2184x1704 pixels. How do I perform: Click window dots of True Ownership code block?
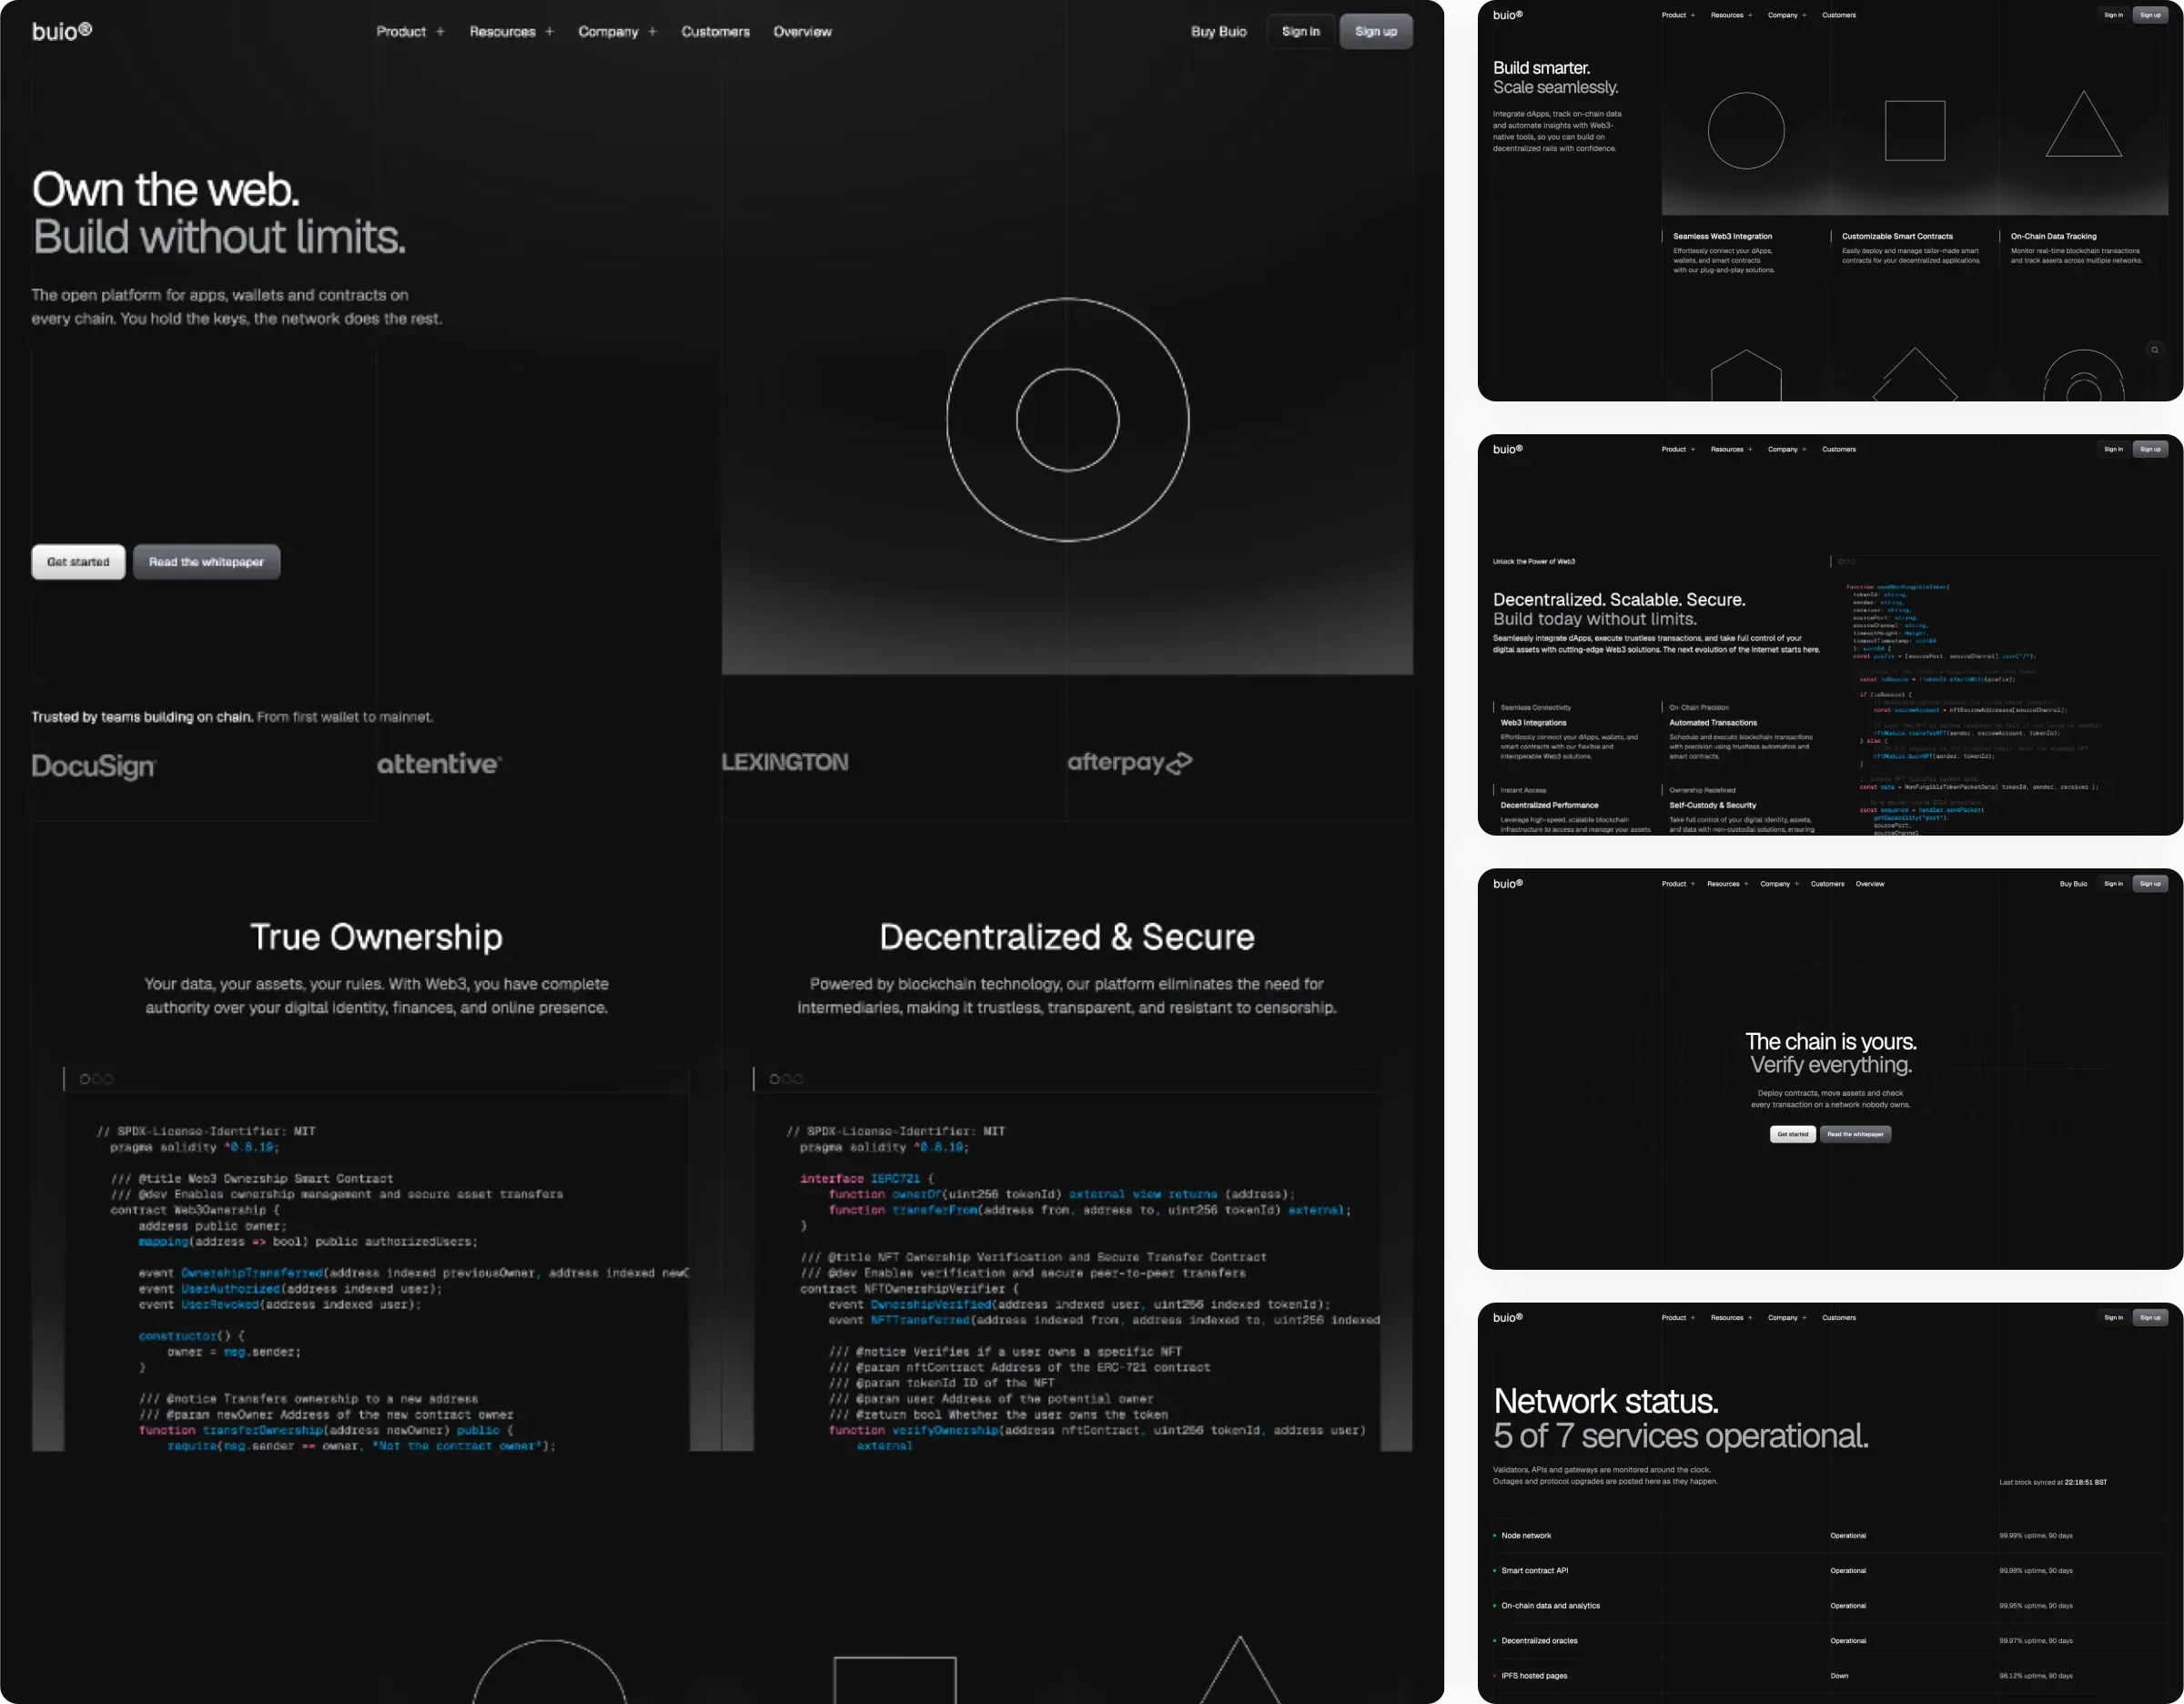tap(96, 1078)
